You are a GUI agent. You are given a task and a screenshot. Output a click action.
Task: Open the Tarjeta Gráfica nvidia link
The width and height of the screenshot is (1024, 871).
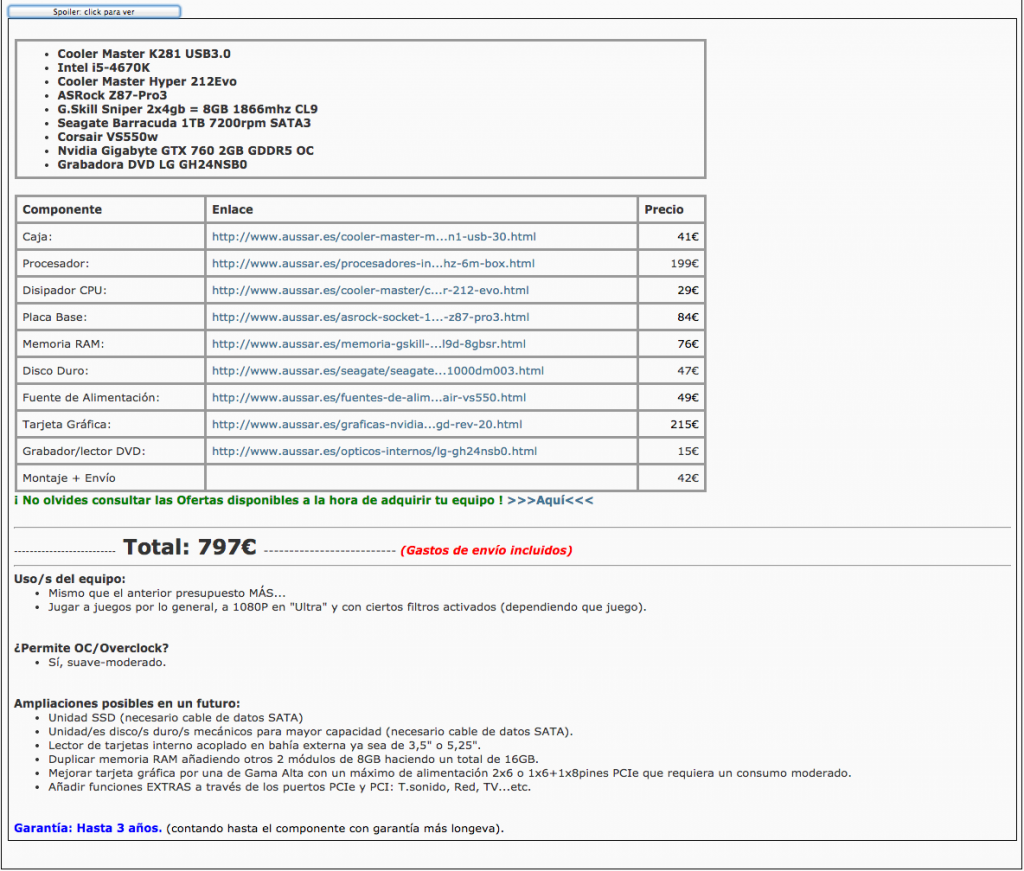point(367,424)
